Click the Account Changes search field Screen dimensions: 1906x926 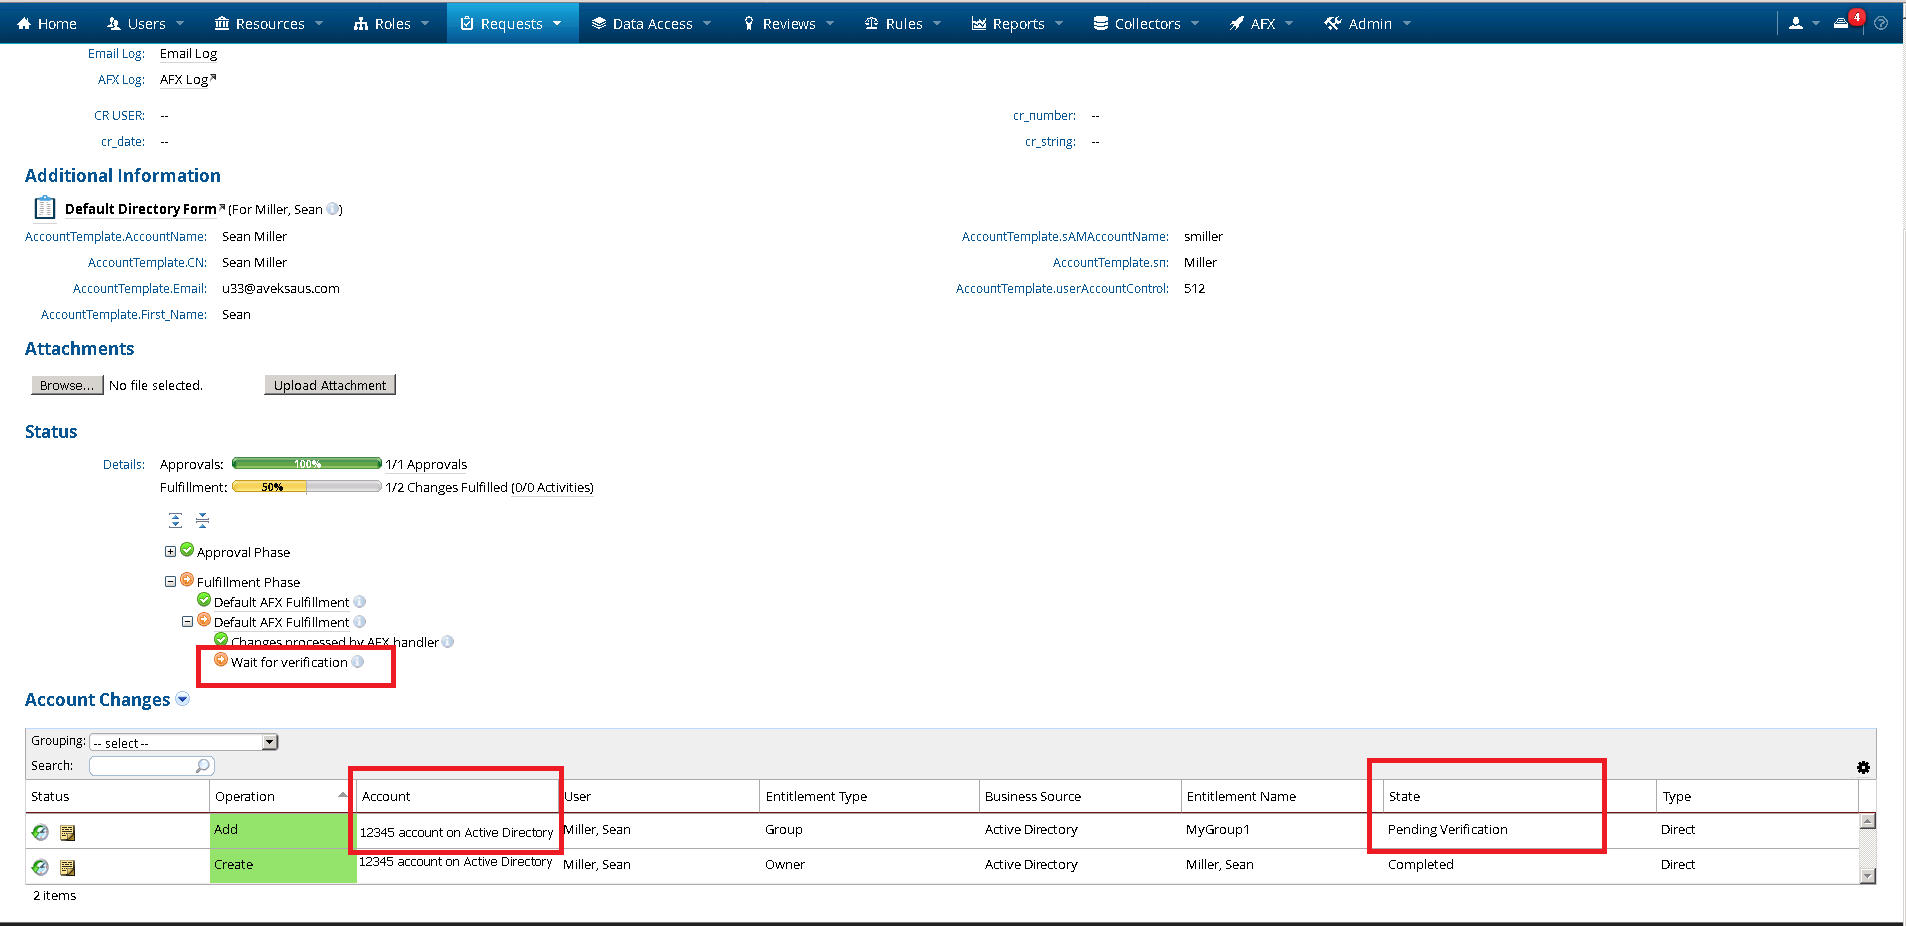(142, 766)
